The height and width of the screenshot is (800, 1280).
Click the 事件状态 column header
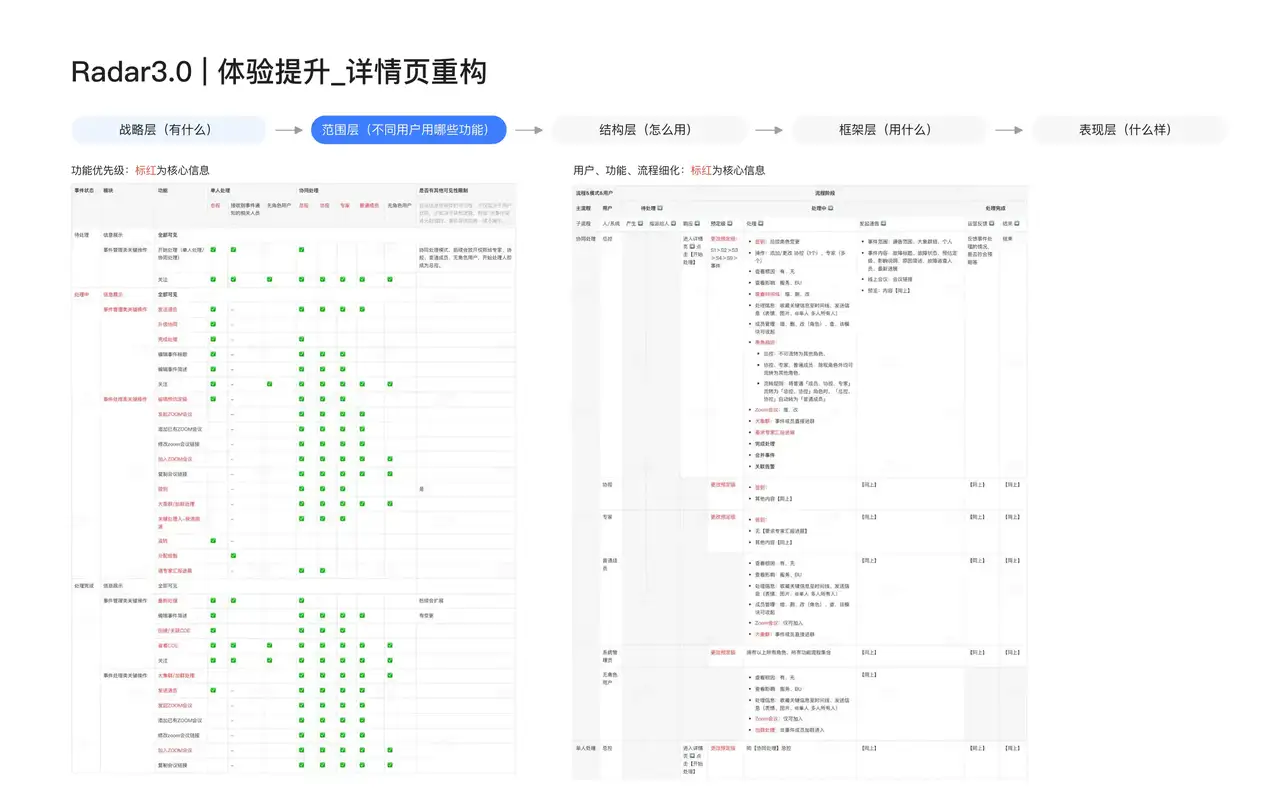[84, 190]
